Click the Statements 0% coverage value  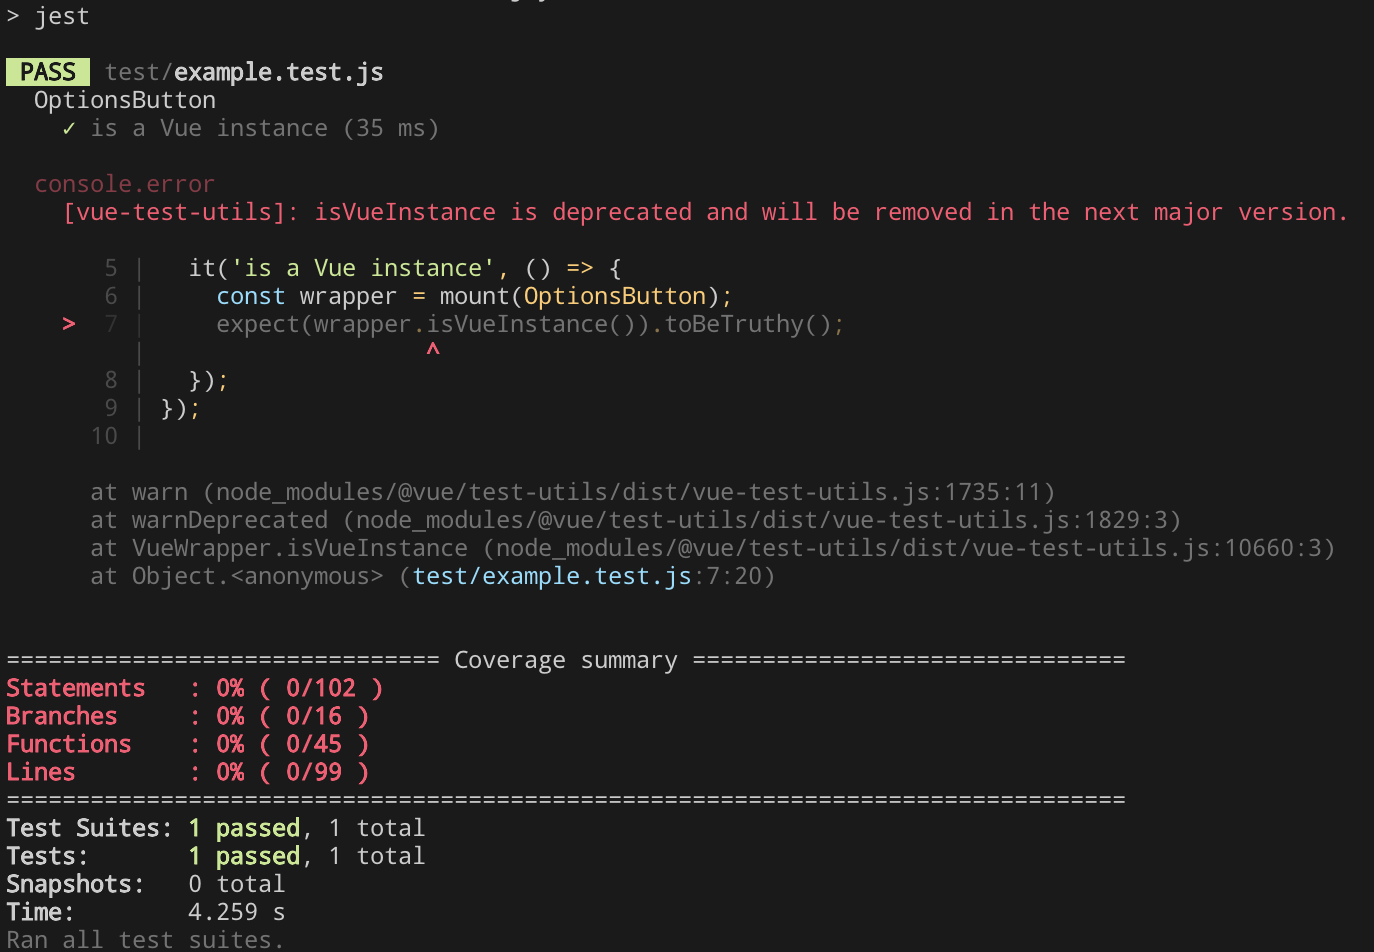point(229,687)
